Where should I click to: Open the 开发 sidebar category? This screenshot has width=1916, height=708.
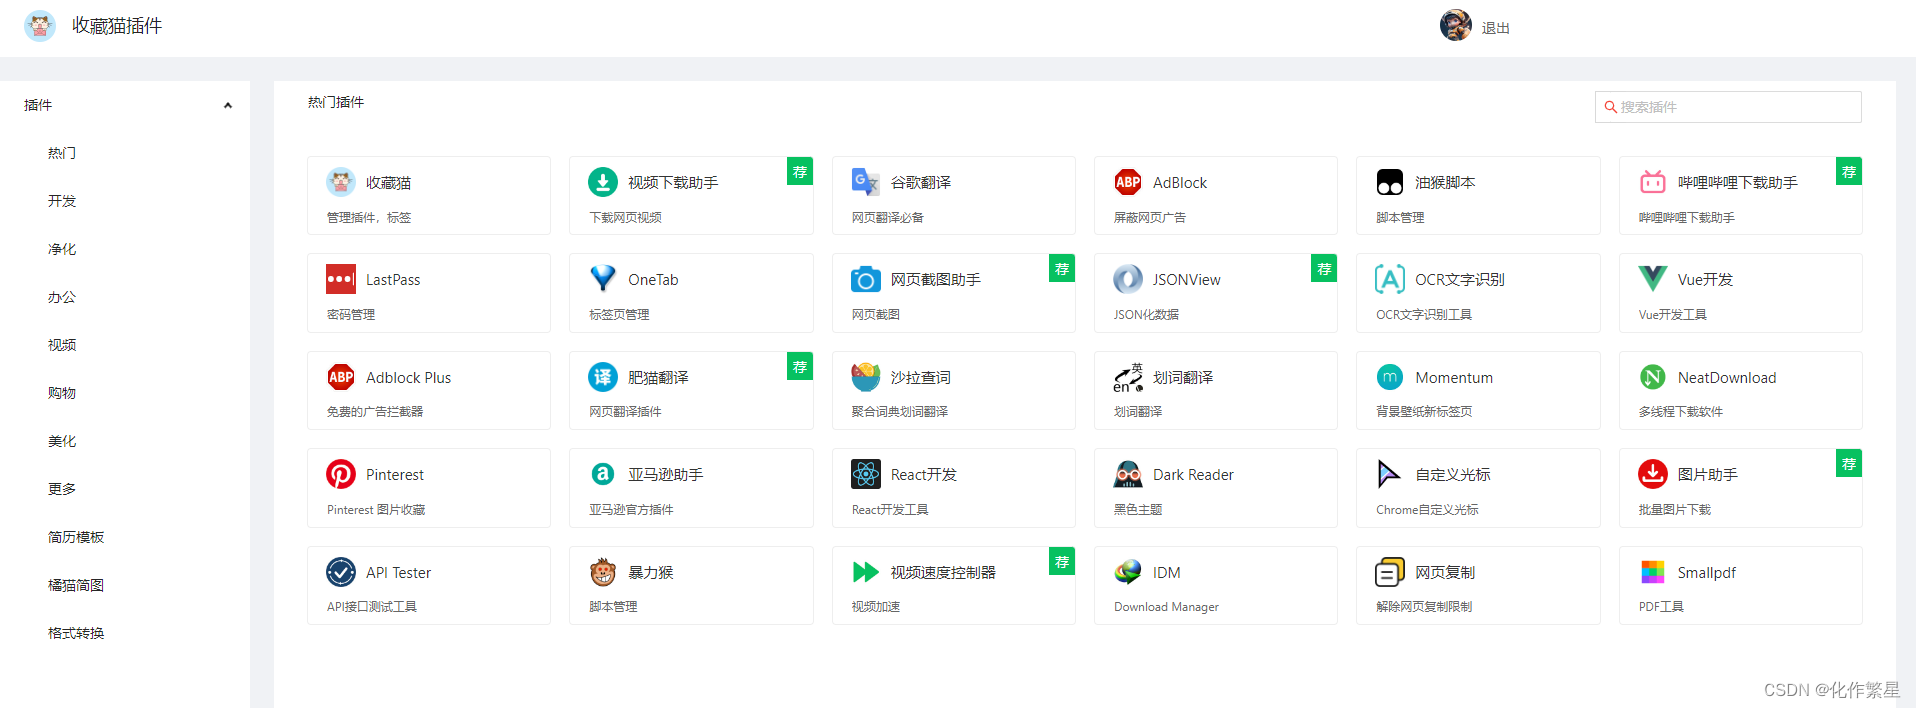62,201
